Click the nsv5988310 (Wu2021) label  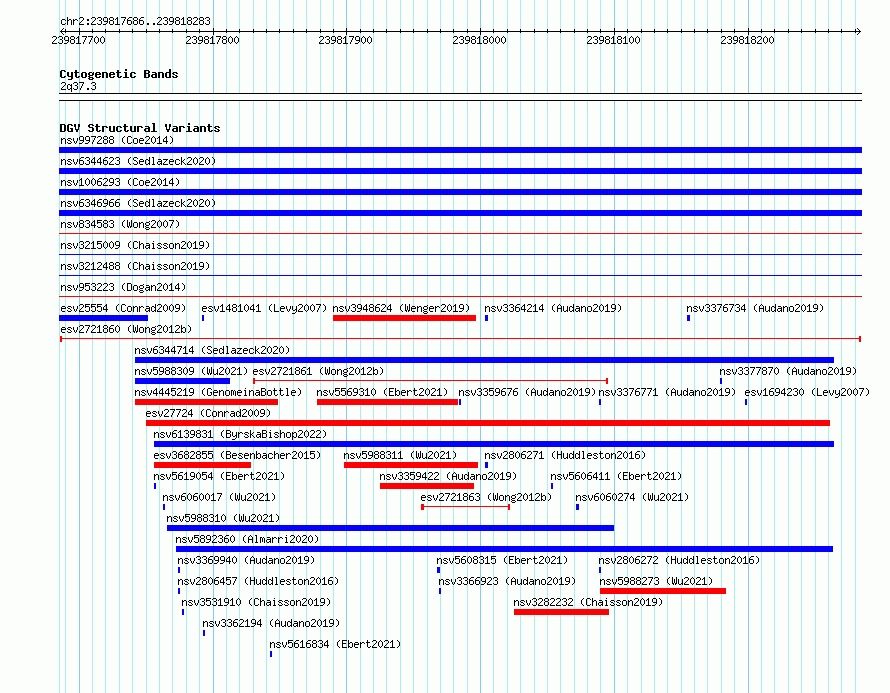(223, 518)
